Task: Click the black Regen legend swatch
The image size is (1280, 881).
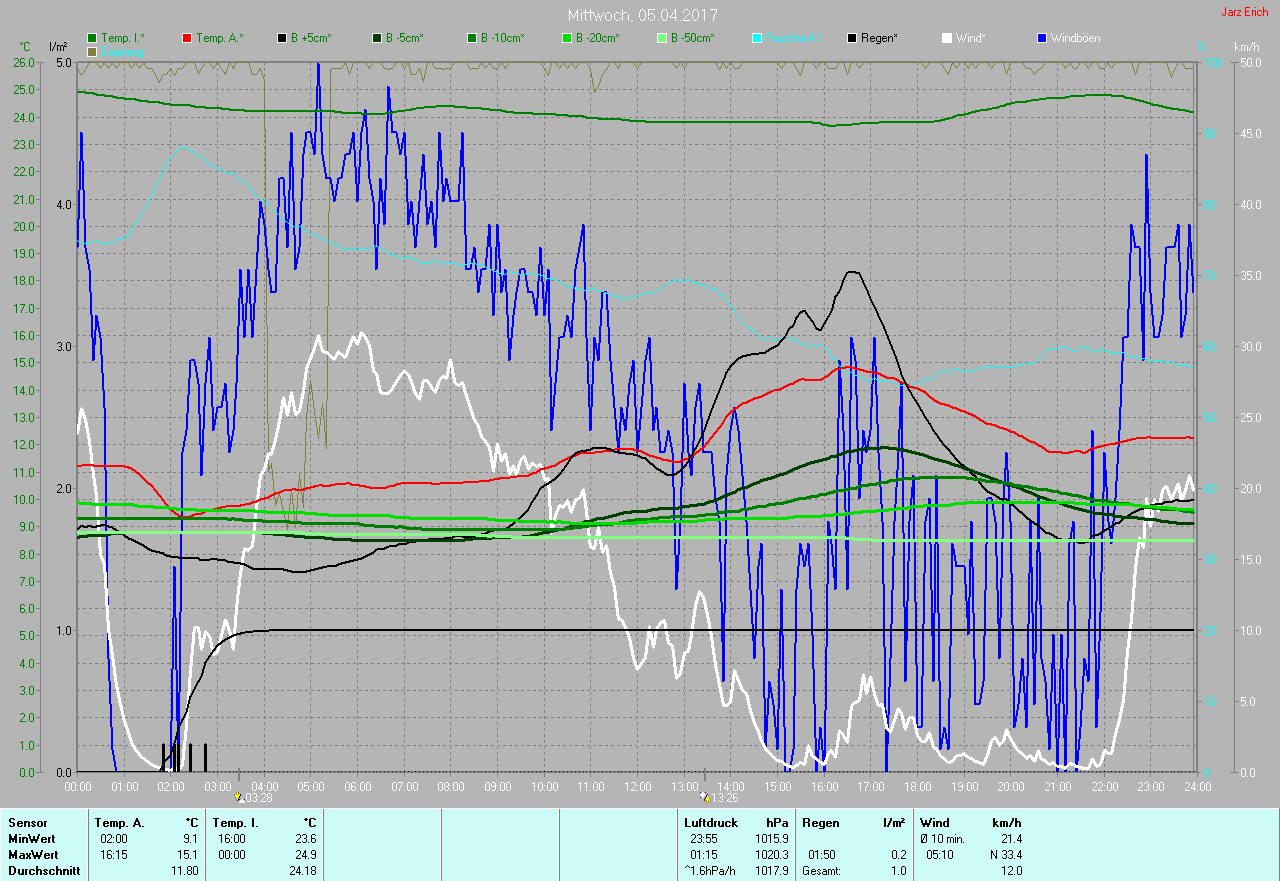Action: (852, 38)
